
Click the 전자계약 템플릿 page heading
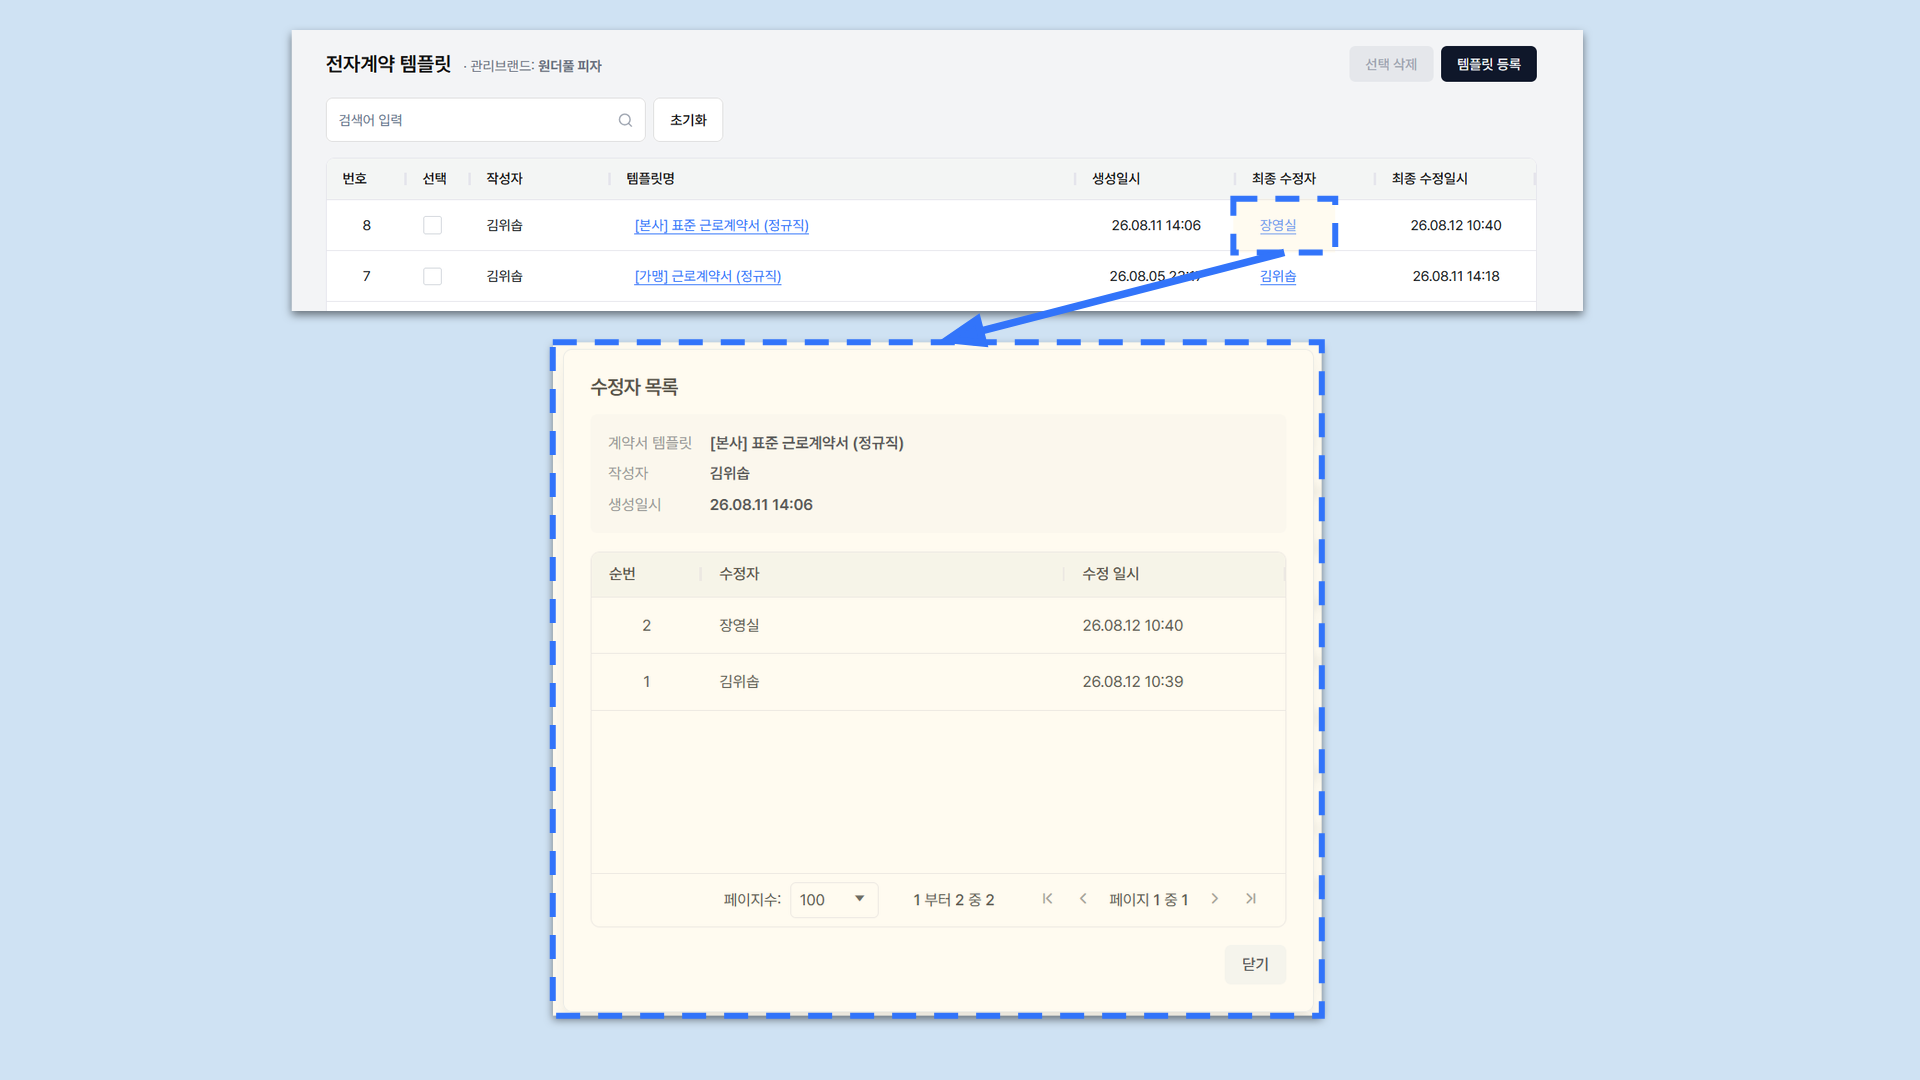(388, 64)
